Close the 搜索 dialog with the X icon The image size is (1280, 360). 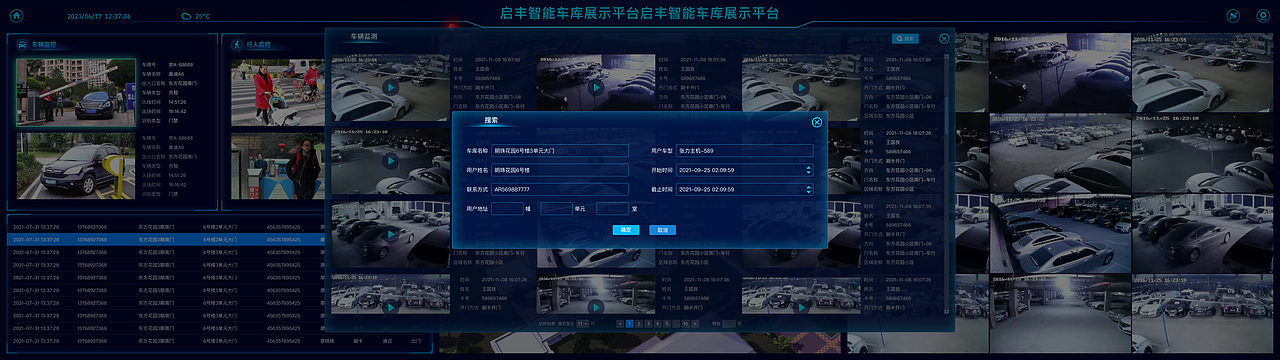[817, 122]
